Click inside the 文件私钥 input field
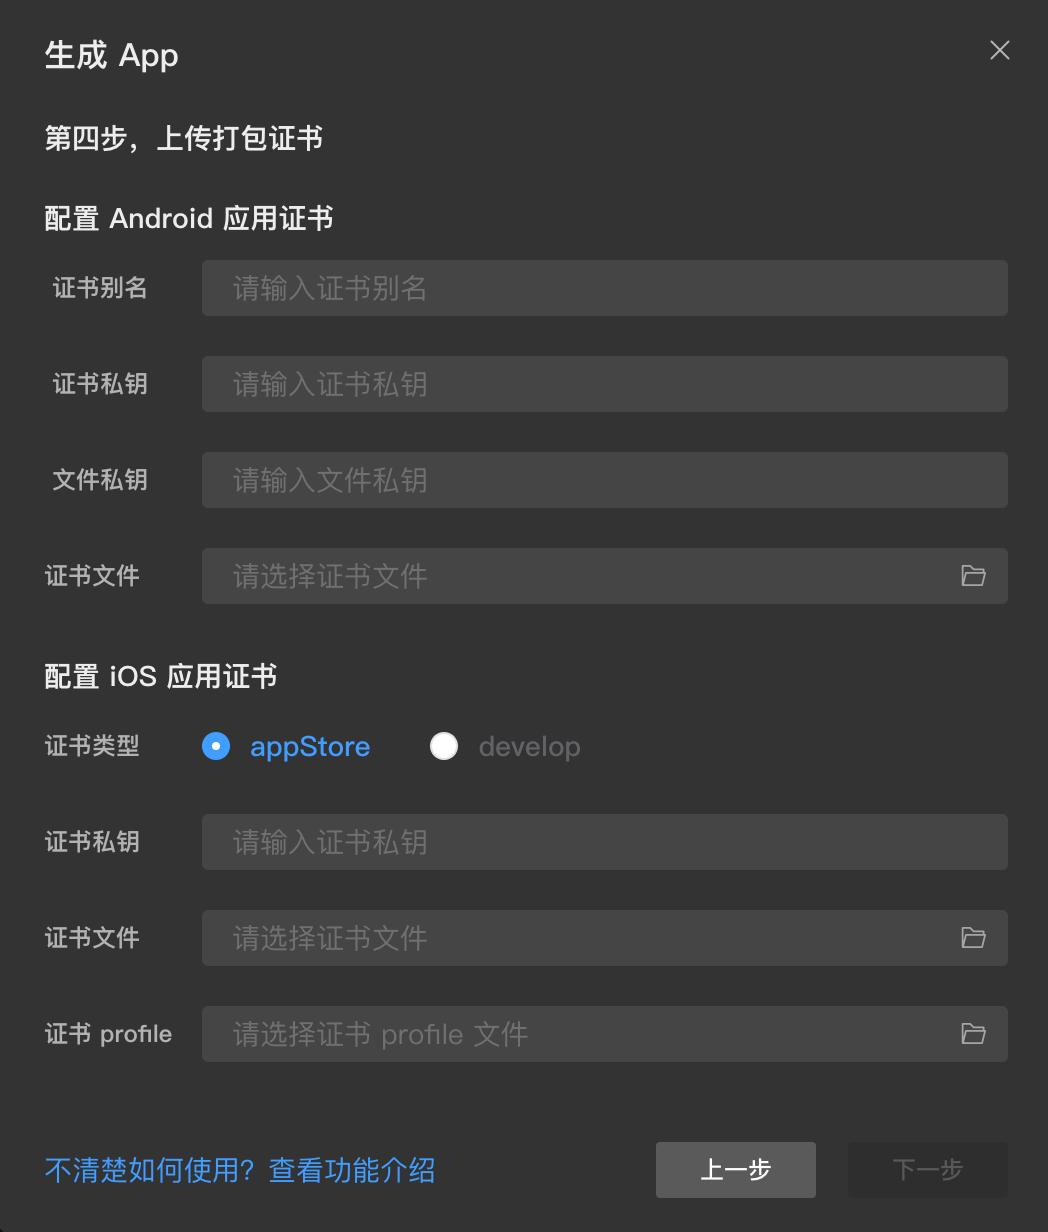The height and width of the screenshot is (1232, 1048). coord(605,480)
